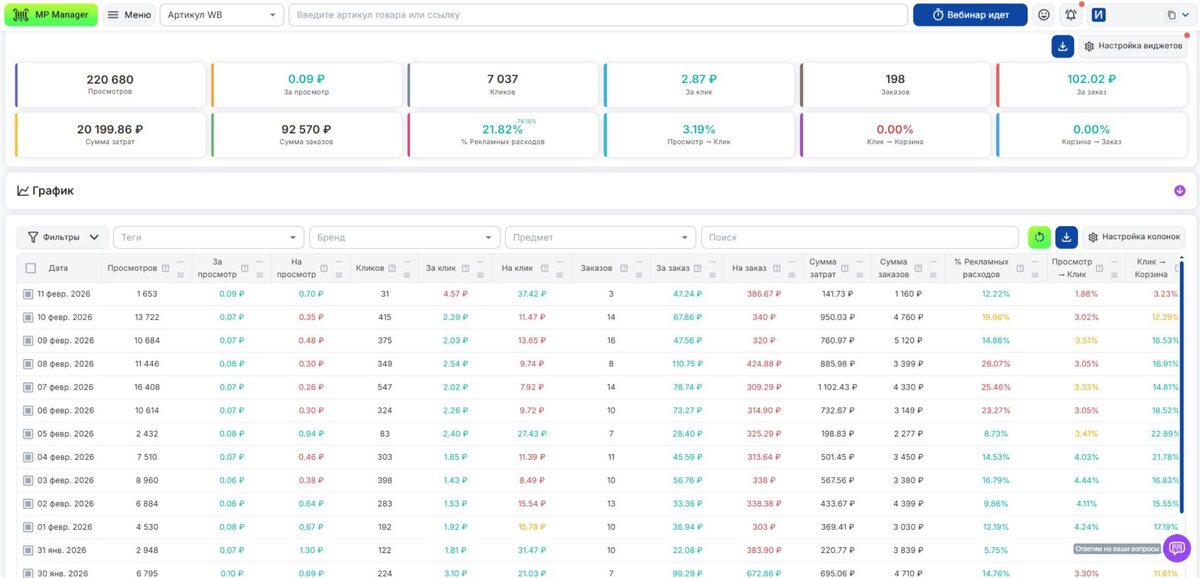The image size is (1200, 578).
Task: Click the smiley face feedback icon
Action: (x=1044, y=15)
